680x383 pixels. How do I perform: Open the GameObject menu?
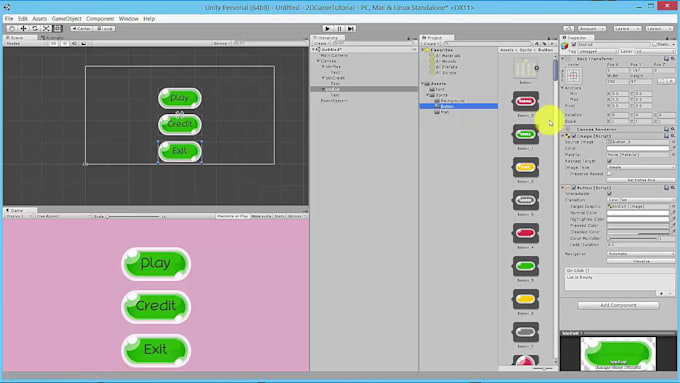tap(66, 19)
